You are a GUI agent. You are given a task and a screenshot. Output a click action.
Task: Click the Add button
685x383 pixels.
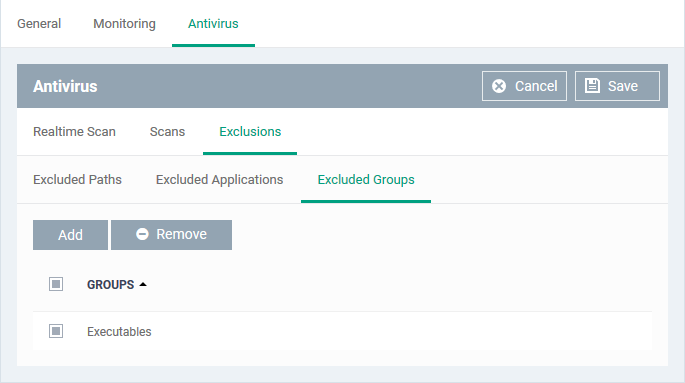tap(70, 235)
